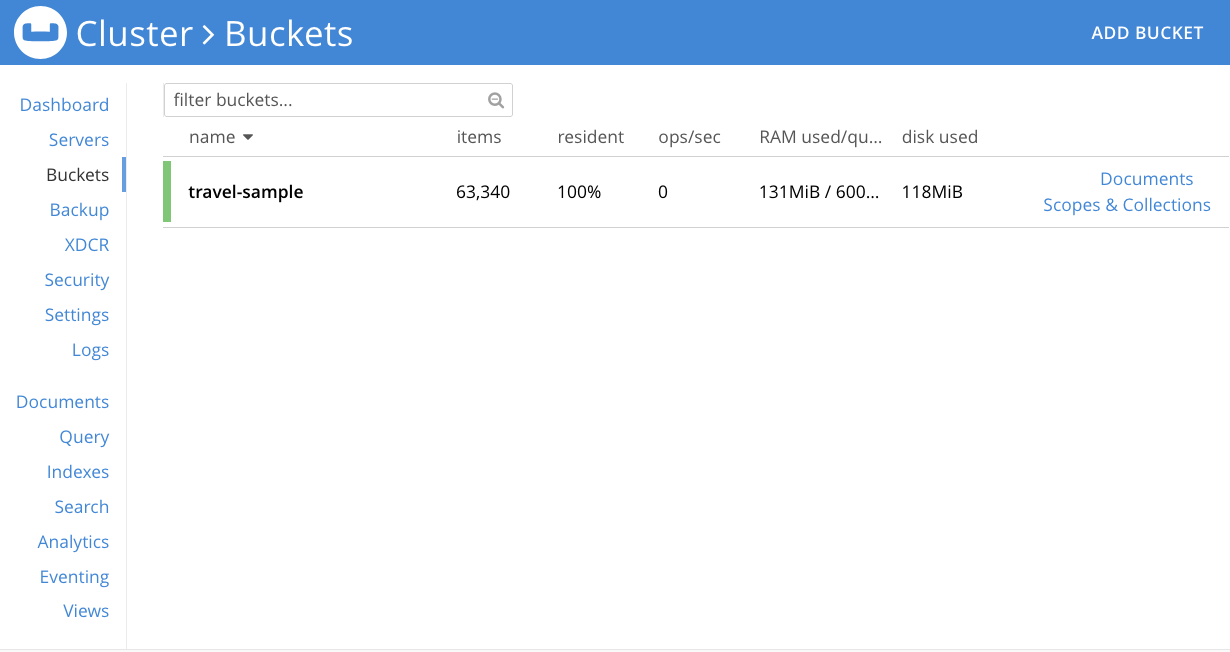The width and height of the screenshot is (1230, 652).
Task: Open the Views section
Action: pos(86,610)
